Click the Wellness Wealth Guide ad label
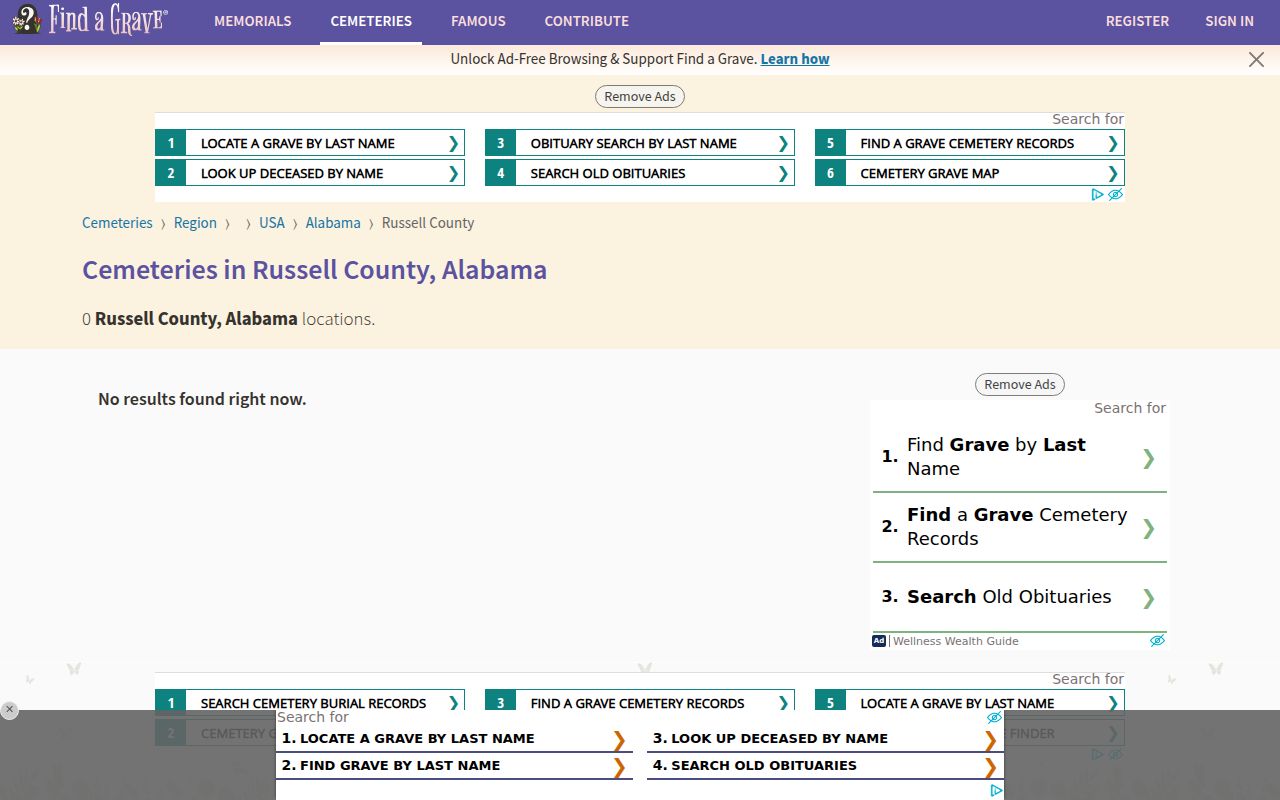Viewport: 1280px width, 800px height. (x=955, y=641)
